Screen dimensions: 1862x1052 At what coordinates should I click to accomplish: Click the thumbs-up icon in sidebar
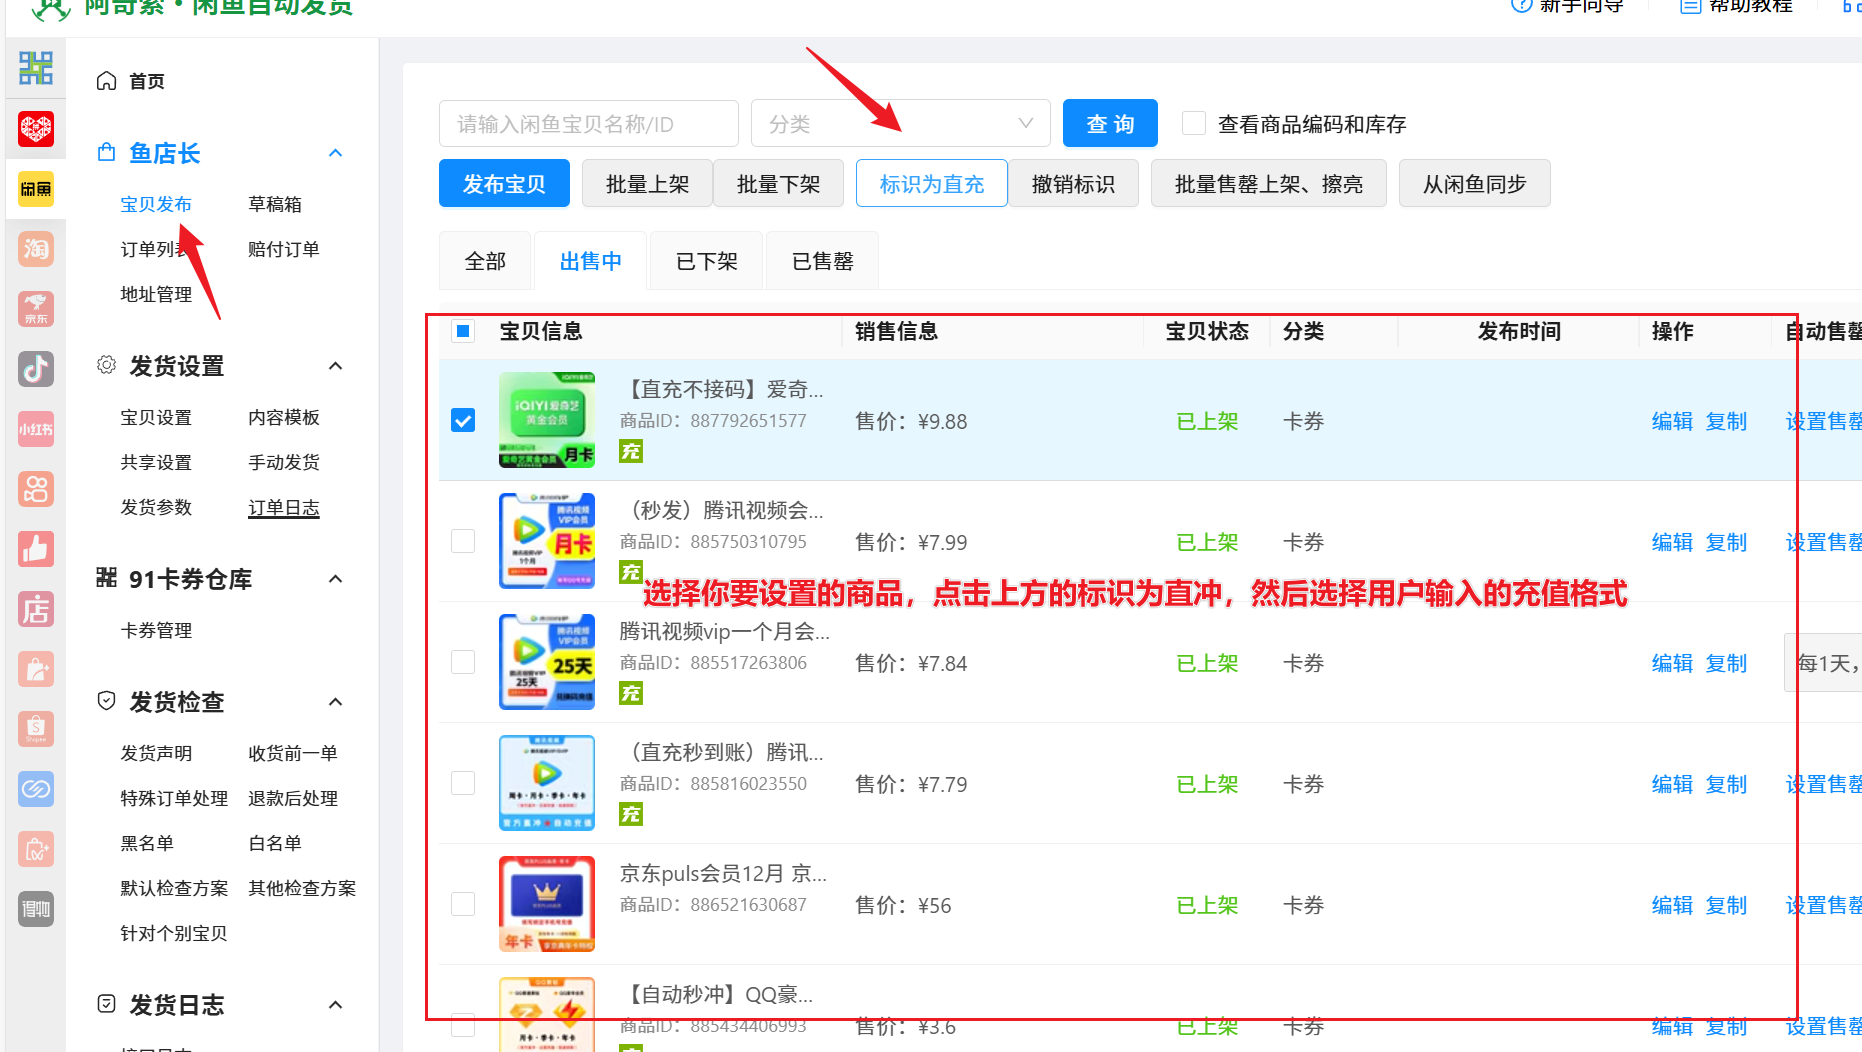36,549
